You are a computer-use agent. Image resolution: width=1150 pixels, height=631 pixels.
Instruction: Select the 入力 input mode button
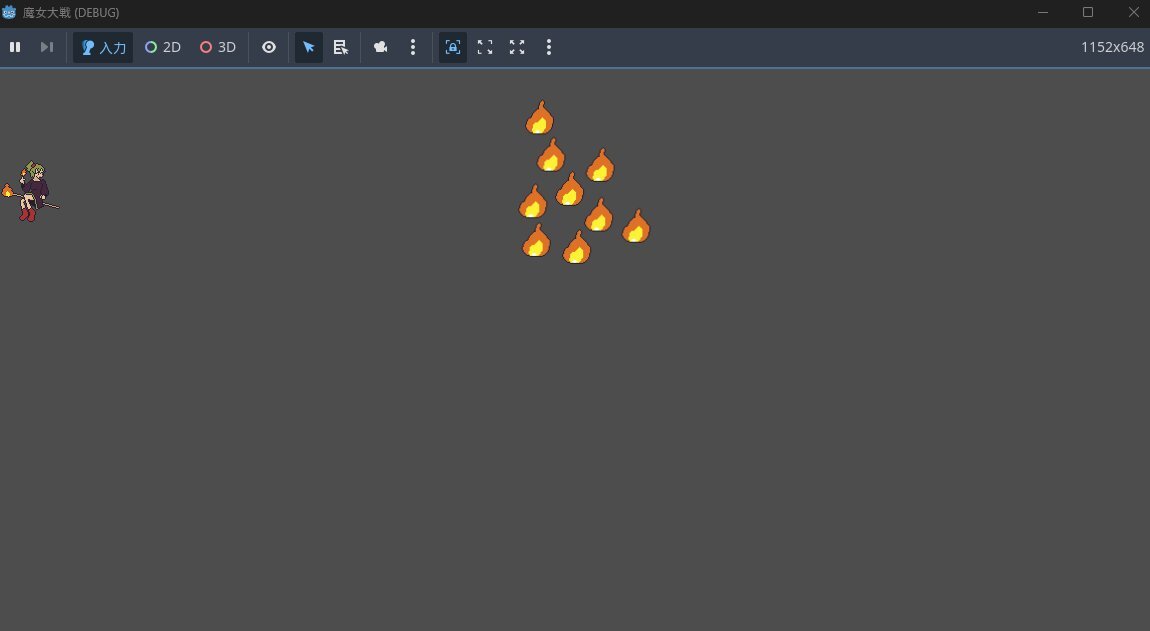tap(103, 47)
